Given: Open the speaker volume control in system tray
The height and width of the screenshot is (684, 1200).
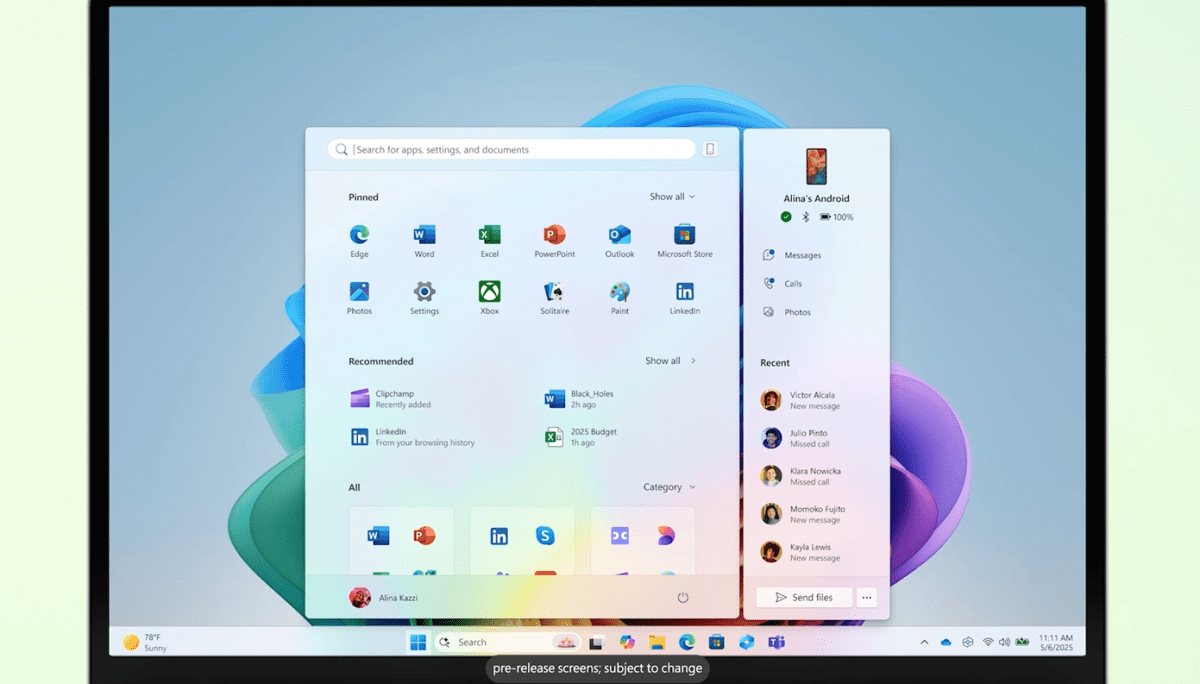Looking at the screenshot, I should [1004, 641].
